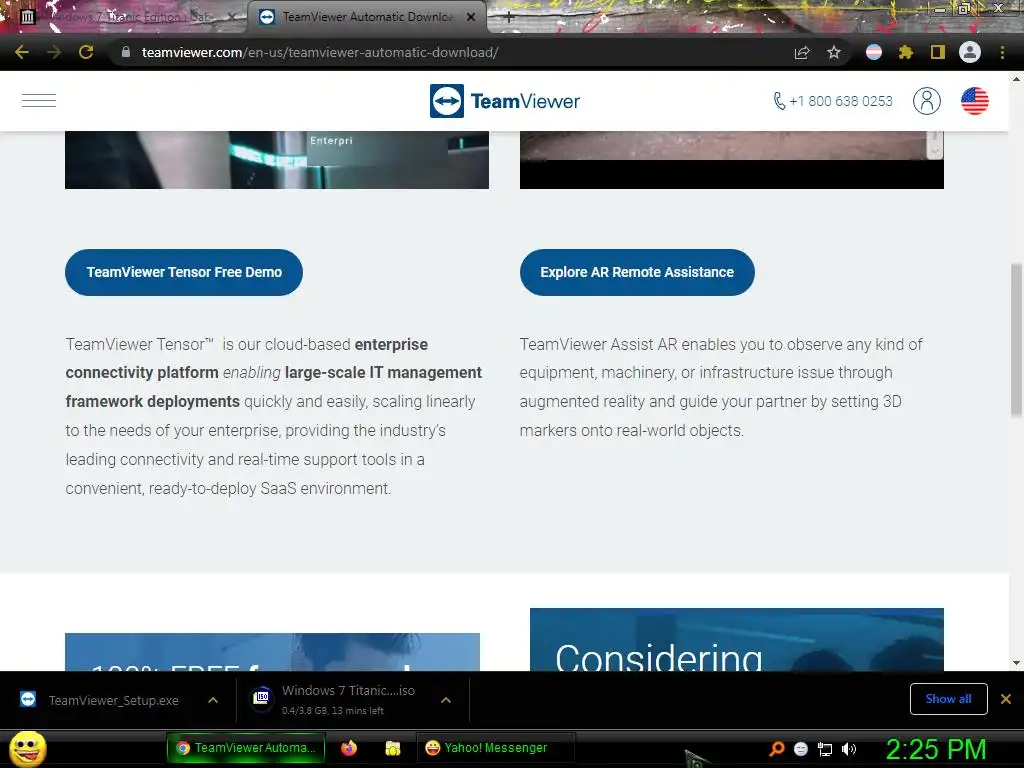Click the striped flag extension icon
Viewport: 1024px width, 768px height.
(x=874, y=52)
